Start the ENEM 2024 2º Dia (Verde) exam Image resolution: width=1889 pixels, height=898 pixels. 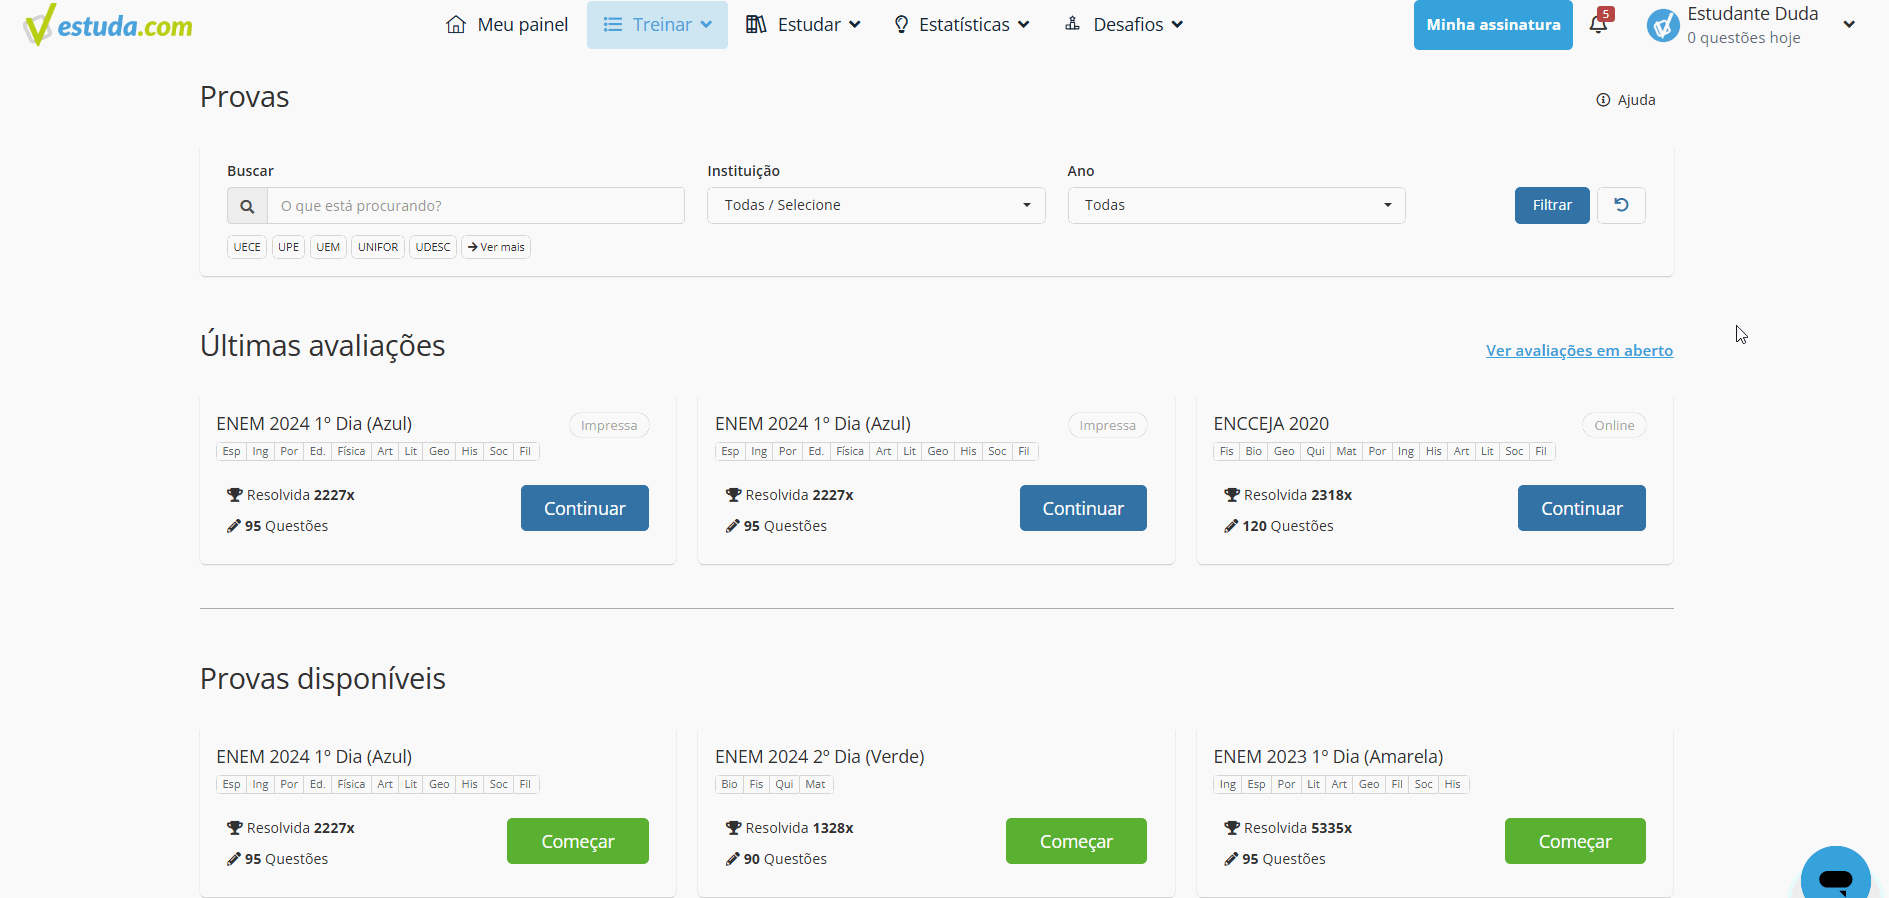(x=1076, y=841)
